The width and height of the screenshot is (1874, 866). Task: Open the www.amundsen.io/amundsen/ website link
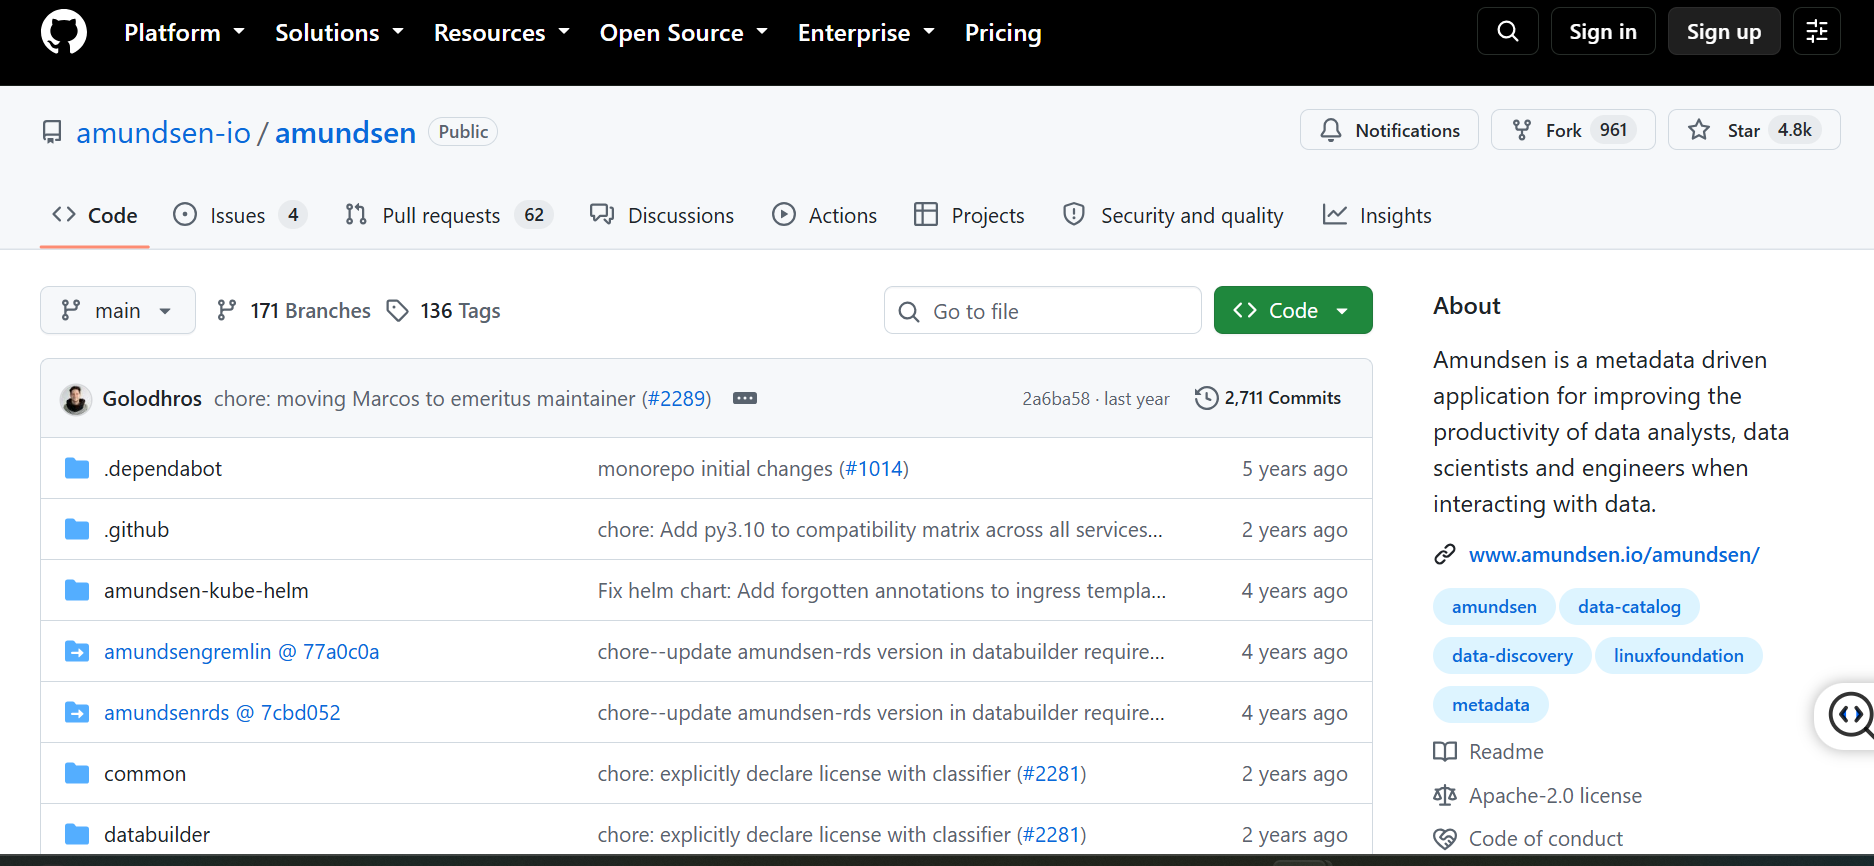point(1614,554)
